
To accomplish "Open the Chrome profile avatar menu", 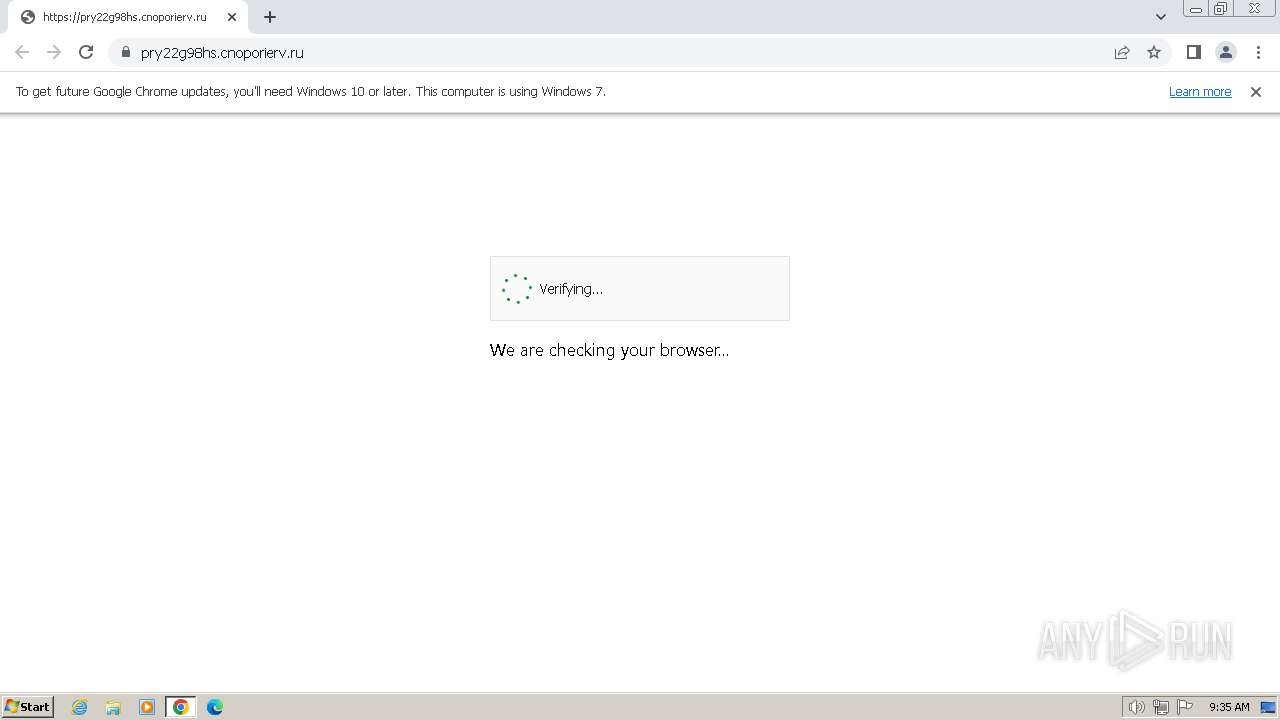I will 1226,52.
